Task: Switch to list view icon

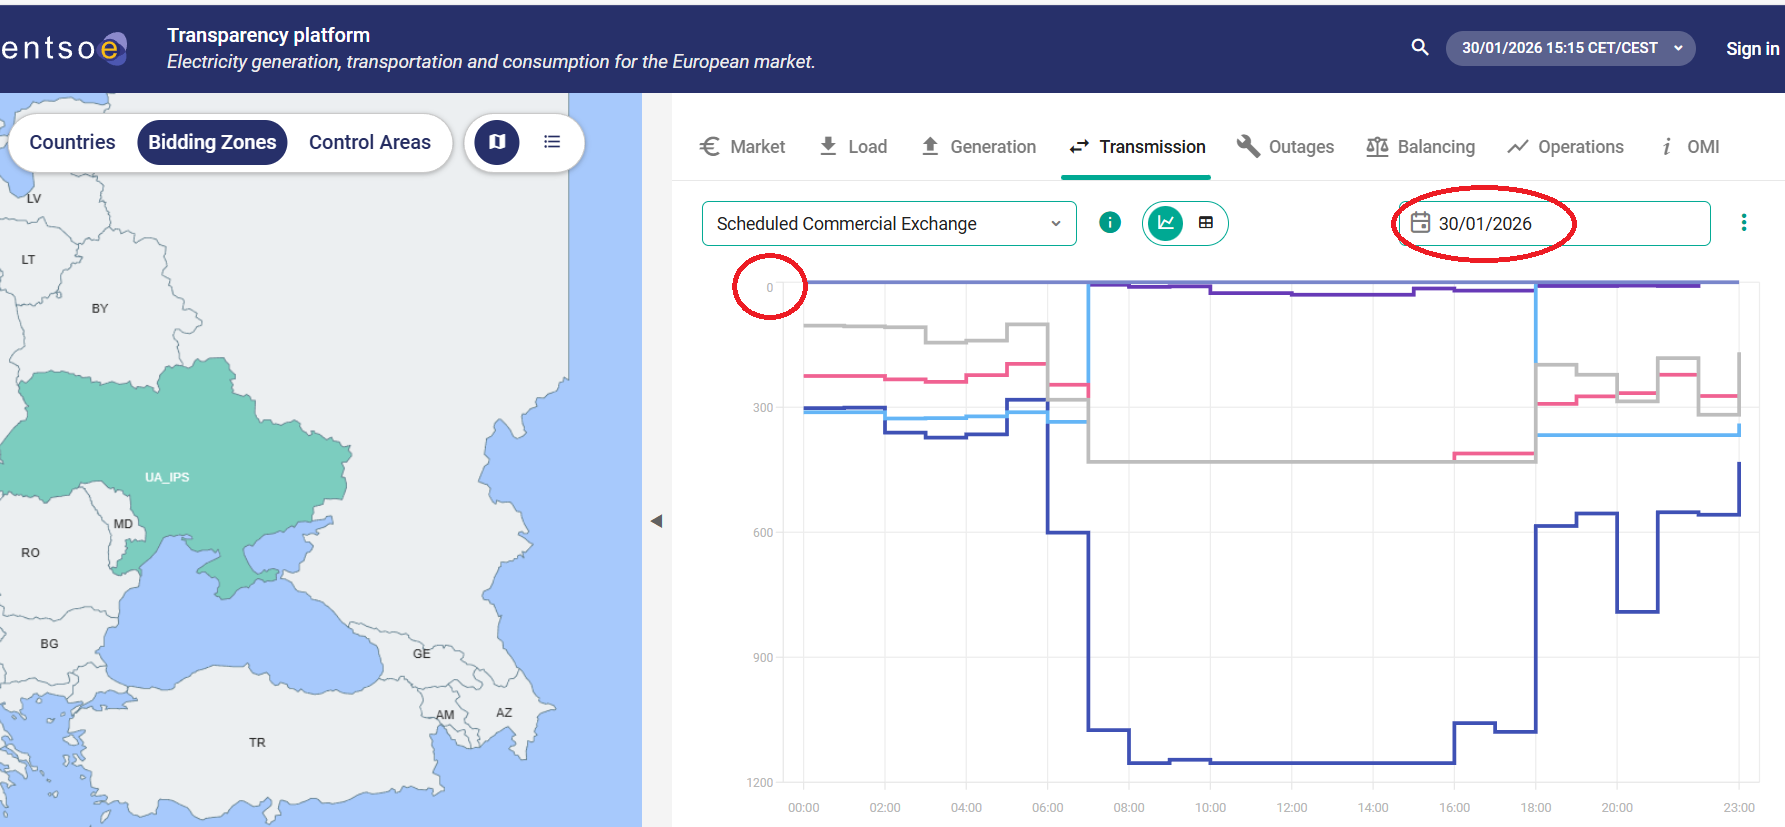Action: tap(551, 142)
